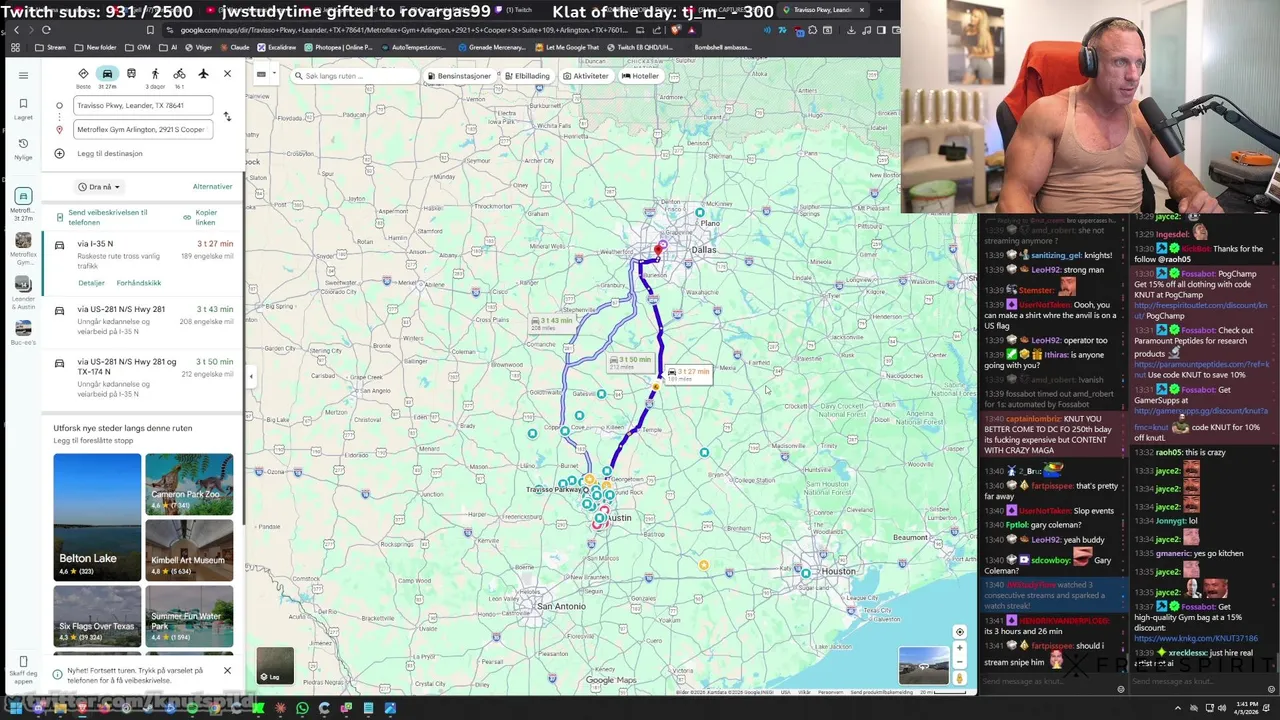This screenshot has width=1280, height=720.
Task: Close the directions panel
Action: tap(227, 74)
